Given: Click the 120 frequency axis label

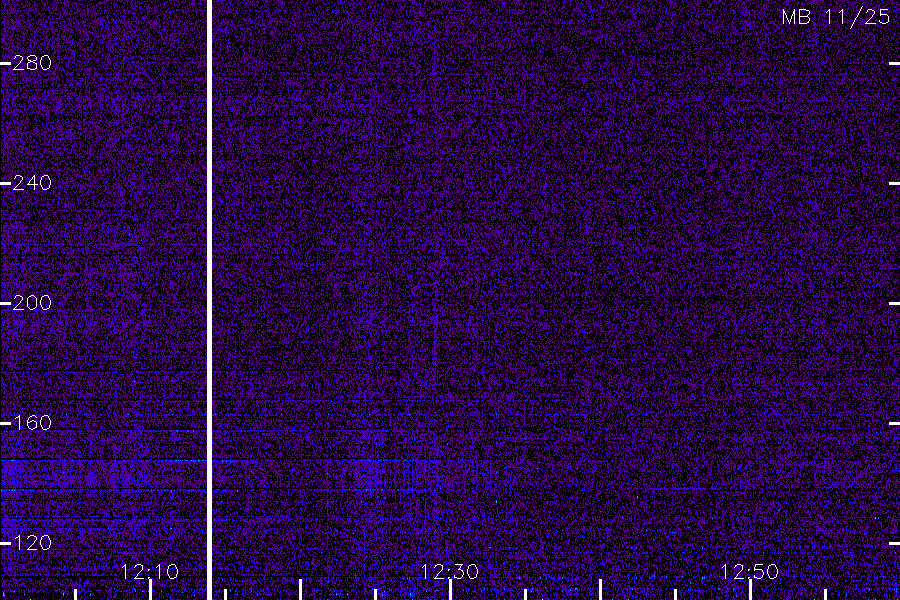Looking at the screenshot, I should (x=32, y=543).
